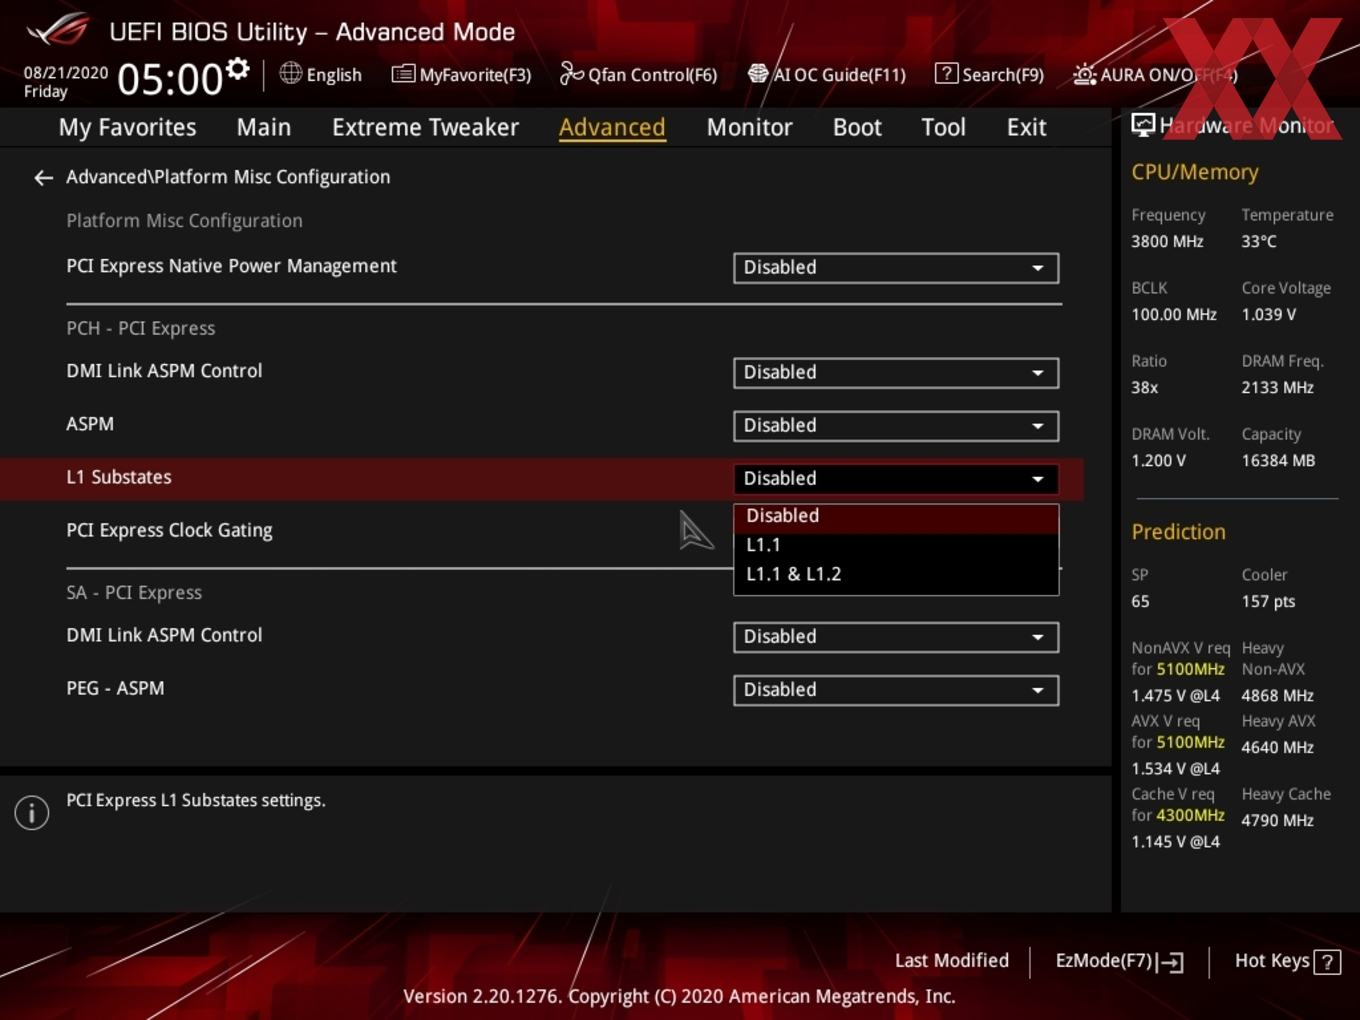Click the AURA light icon
This screenshot has width=1360, height=1020.
click(1084, 74)
